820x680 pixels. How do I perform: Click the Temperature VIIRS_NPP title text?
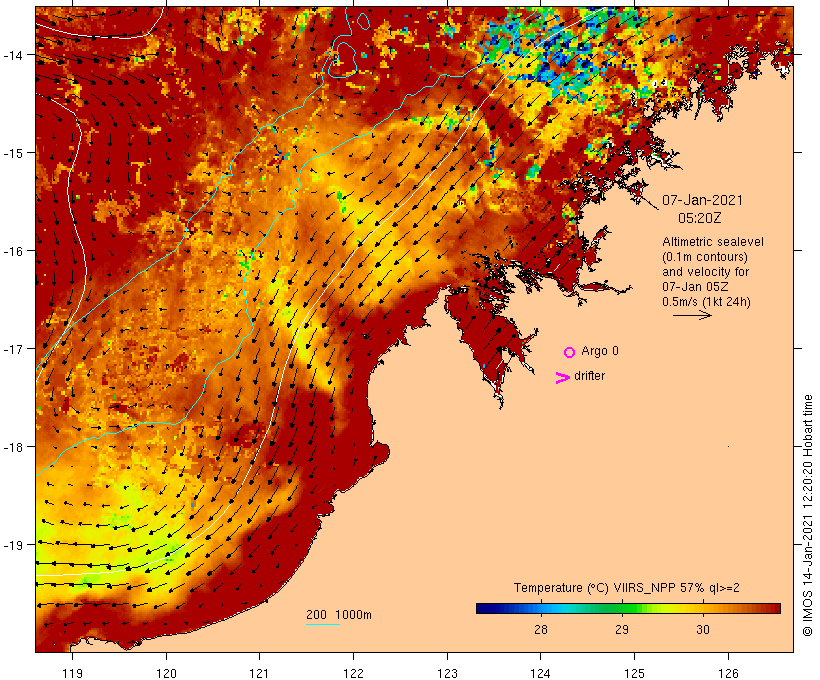[x=627, y=588]
